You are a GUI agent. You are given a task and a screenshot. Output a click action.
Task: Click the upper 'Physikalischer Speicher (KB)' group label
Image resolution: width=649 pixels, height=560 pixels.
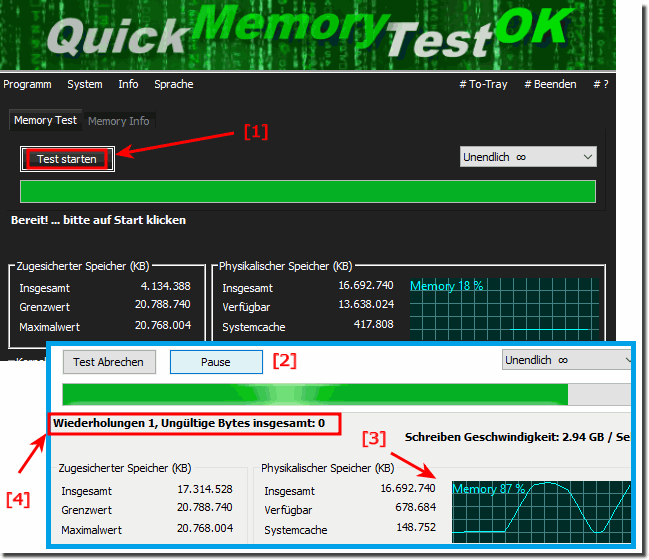point(286,266)
